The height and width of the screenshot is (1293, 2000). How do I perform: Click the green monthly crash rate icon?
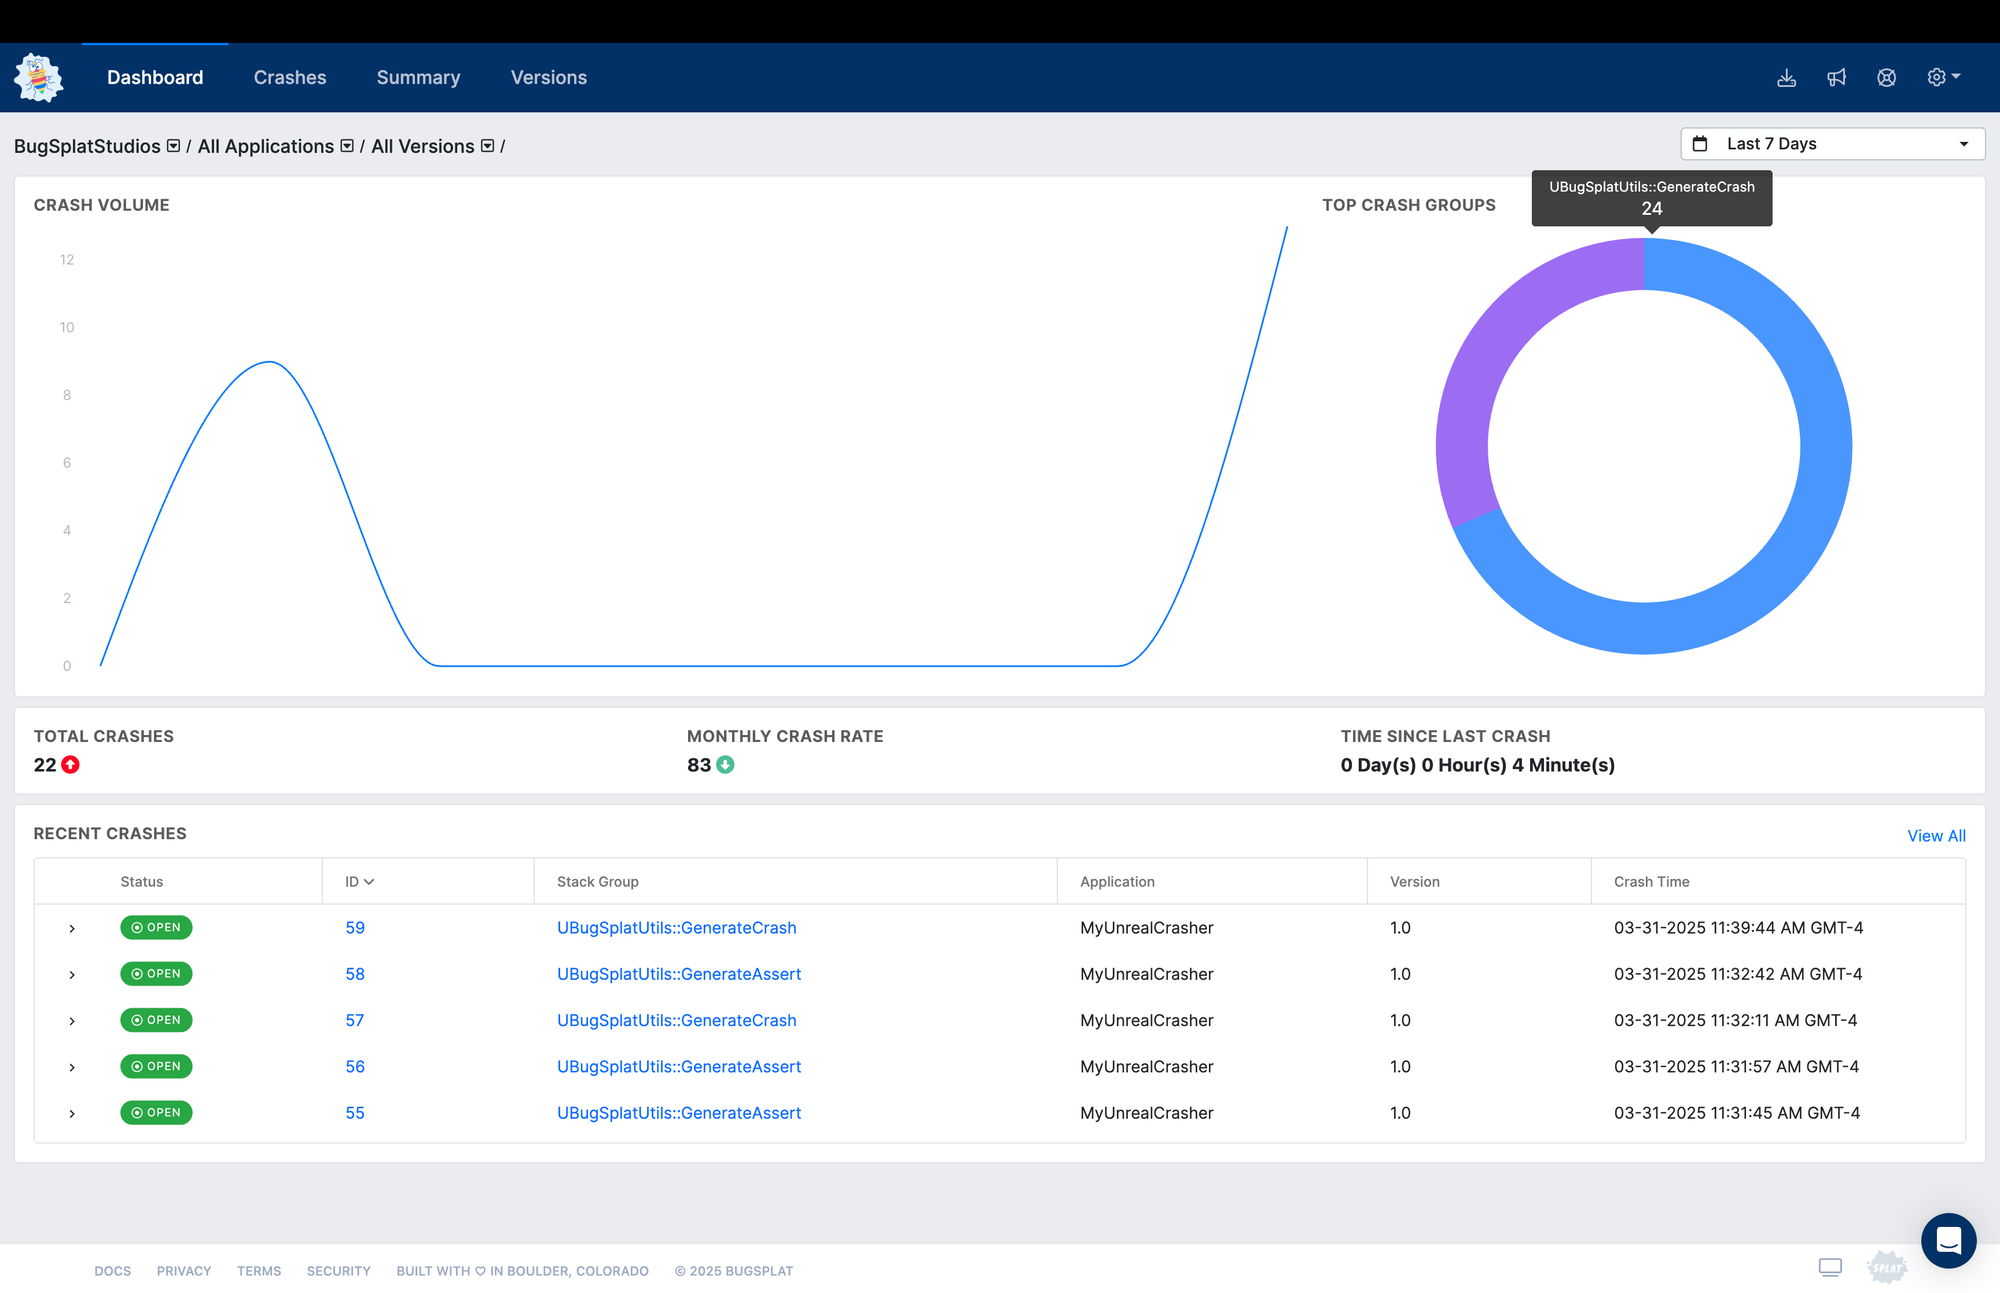pos(725,765)
